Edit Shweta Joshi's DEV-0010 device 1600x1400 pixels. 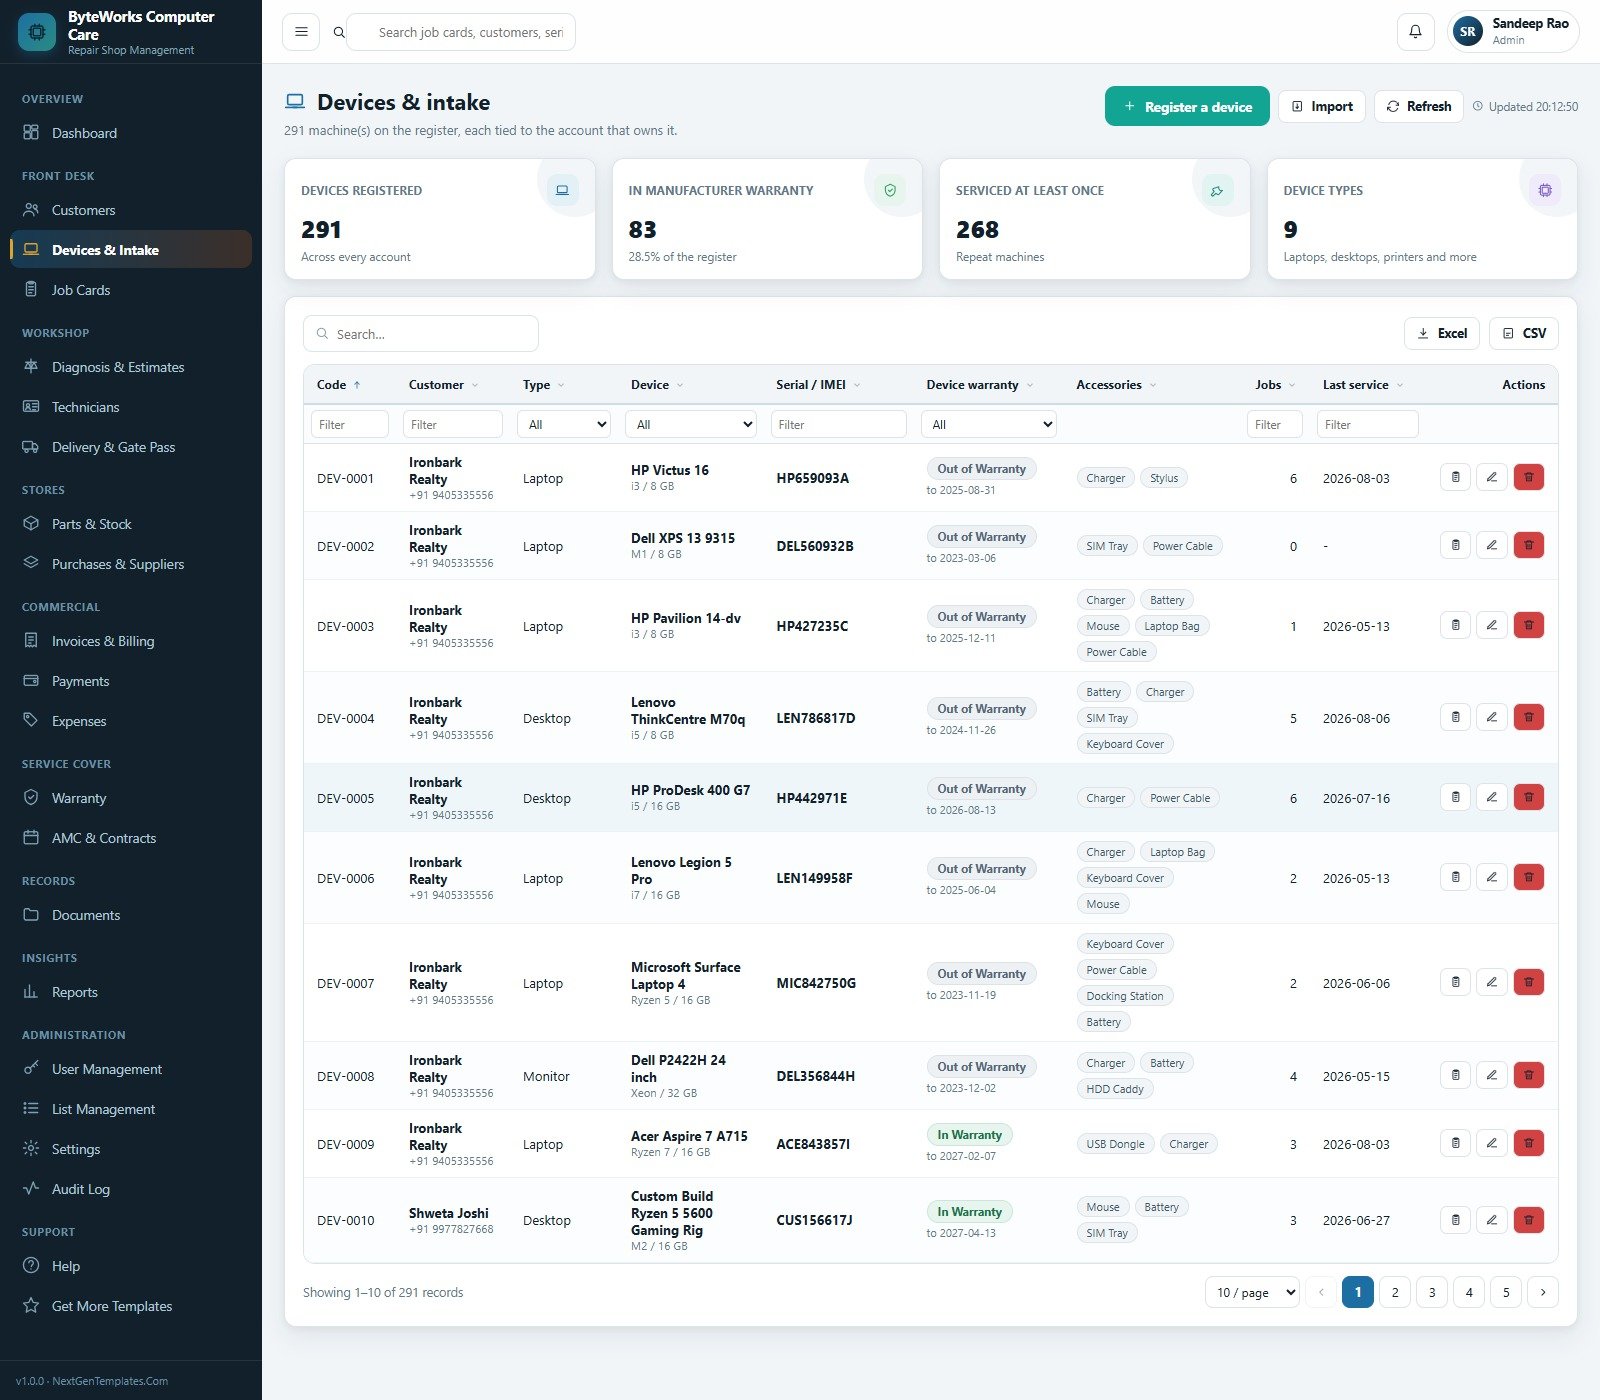(1491, 1220)
